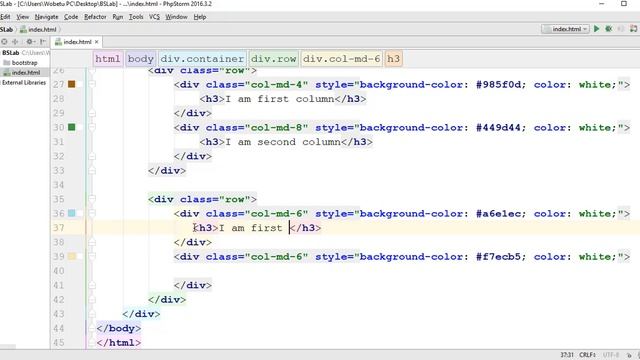Collapse the fold marker on line 35

click(x=92, y=199)
